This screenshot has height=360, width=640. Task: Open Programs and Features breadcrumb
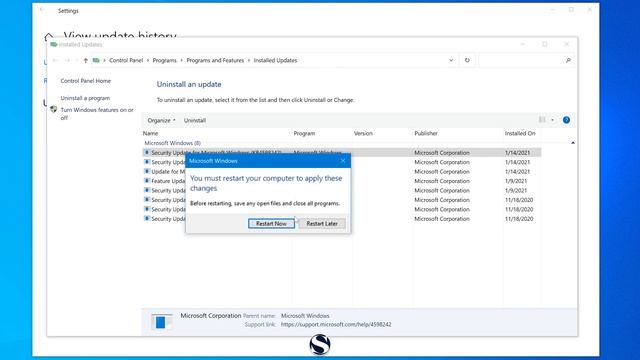click(x=215, y=60)
